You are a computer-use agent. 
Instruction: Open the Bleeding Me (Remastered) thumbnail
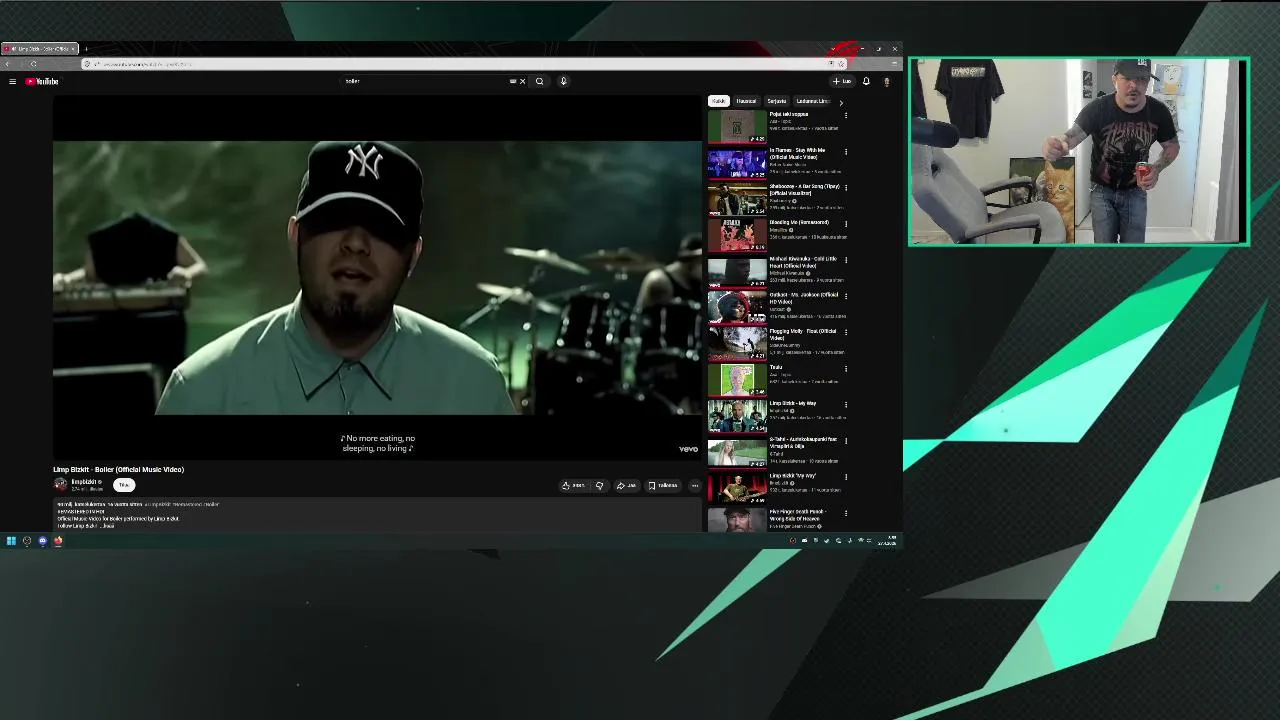(737, 235)
